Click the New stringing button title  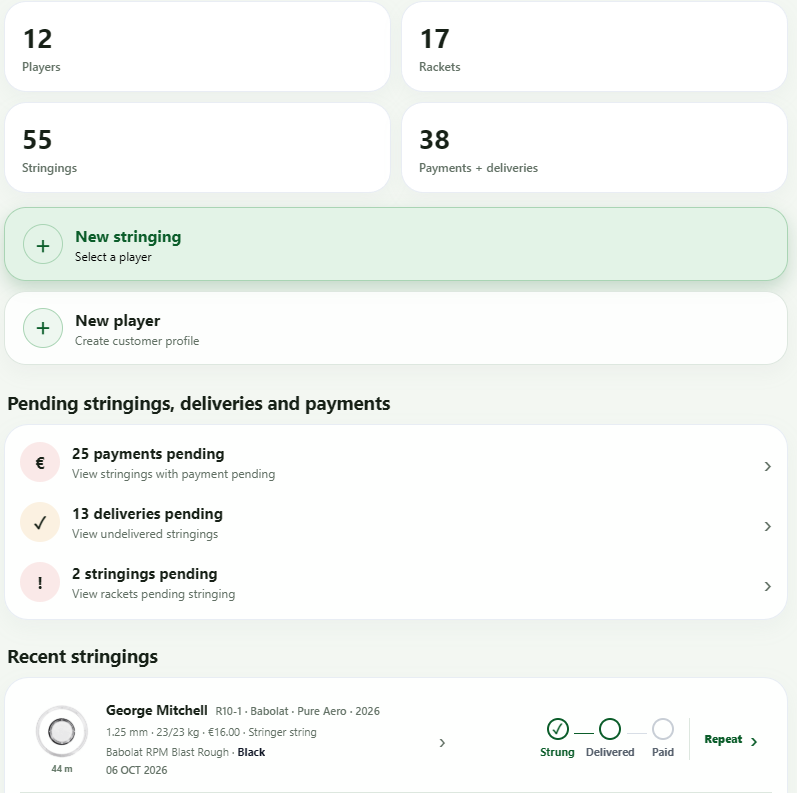coord(128,237)
